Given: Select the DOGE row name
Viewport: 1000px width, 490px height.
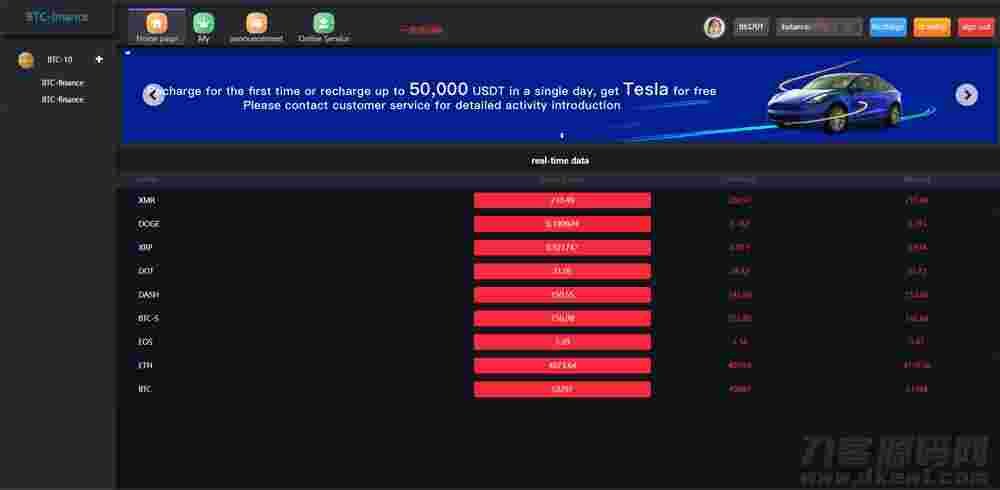Looking at the screenshot, I should 149,224.
